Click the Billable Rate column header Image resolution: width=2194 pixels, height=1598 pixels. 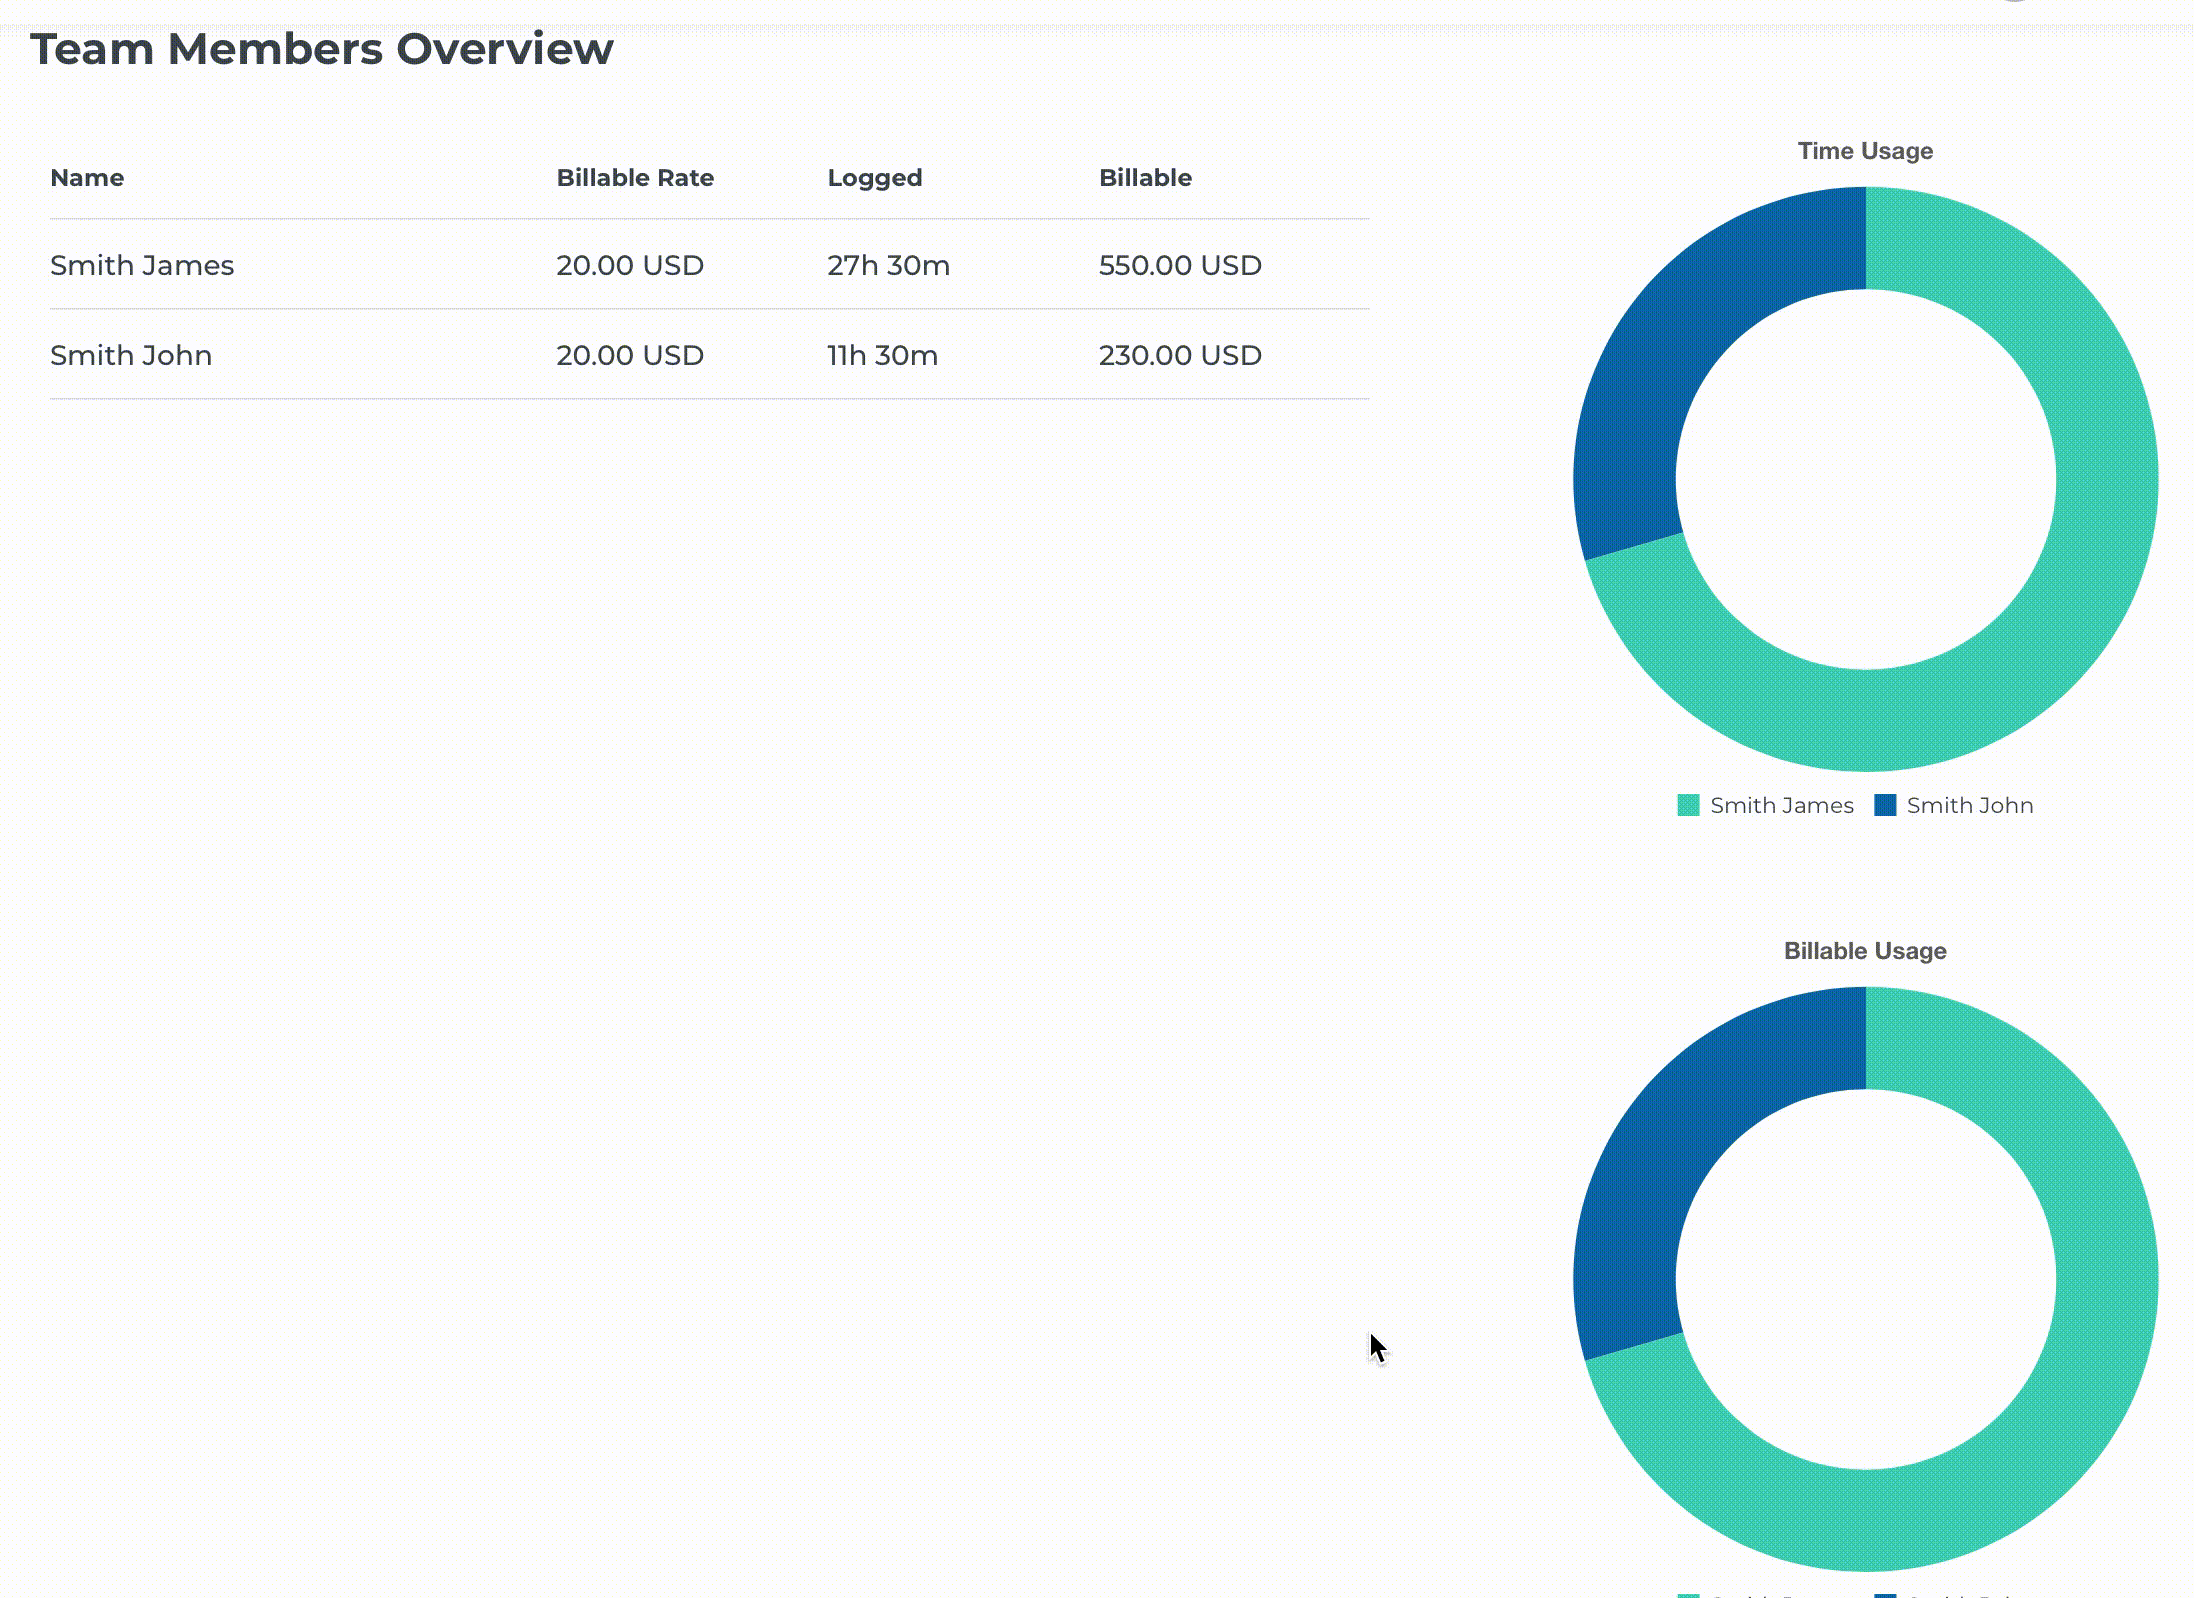point(635,178)
